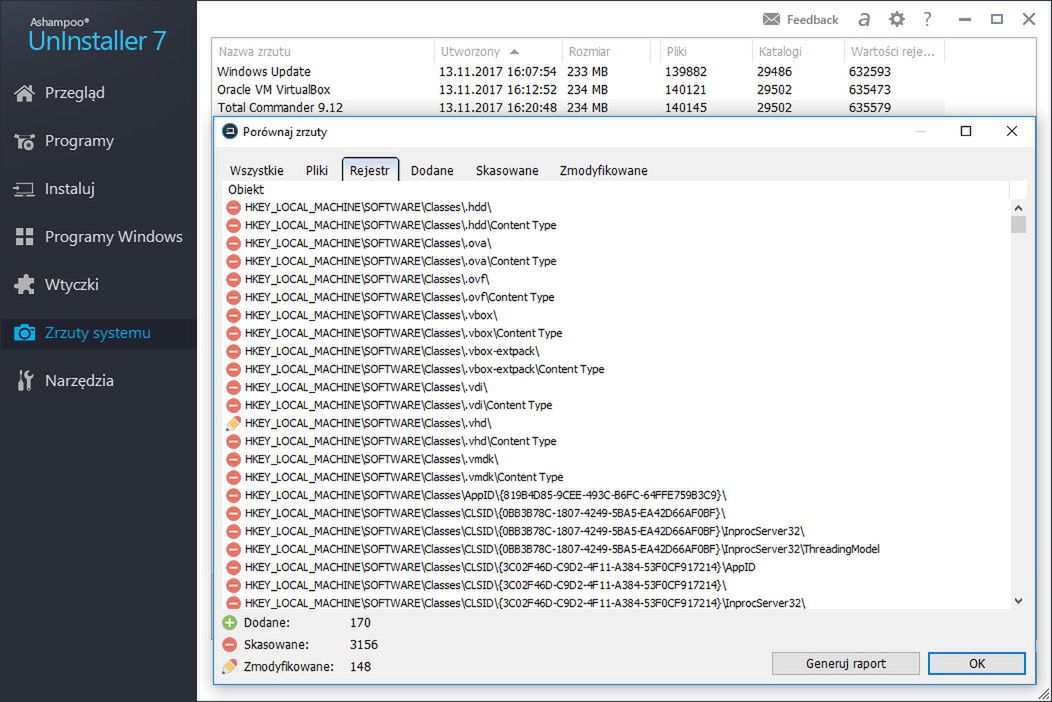Open settings gear icon
Image resolution: width=1052 pixels, height=702 pixels.
click(896, 19)
